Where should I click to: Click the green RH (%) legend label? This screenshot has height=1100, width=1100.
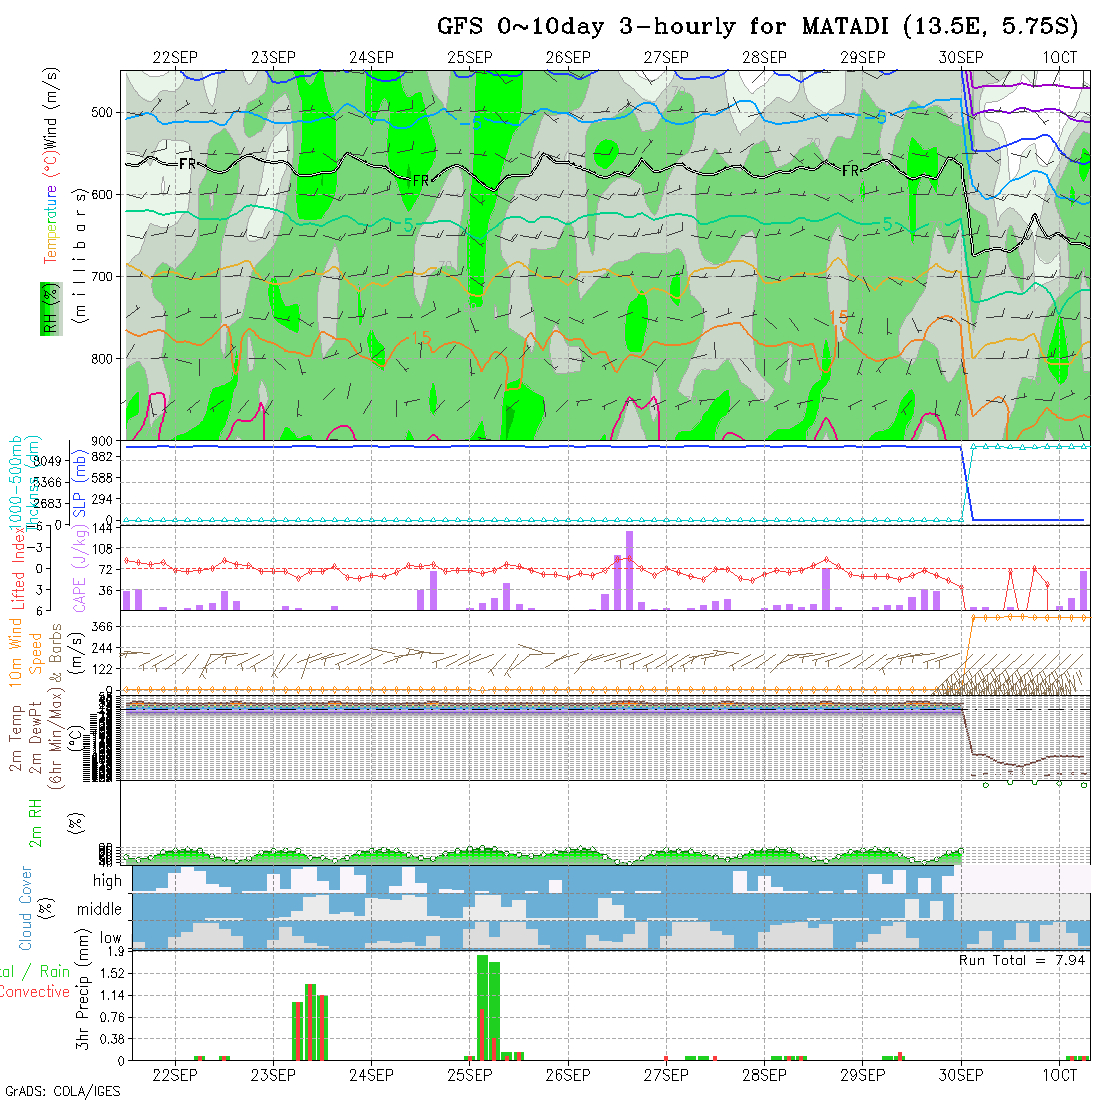click(47, 309)
